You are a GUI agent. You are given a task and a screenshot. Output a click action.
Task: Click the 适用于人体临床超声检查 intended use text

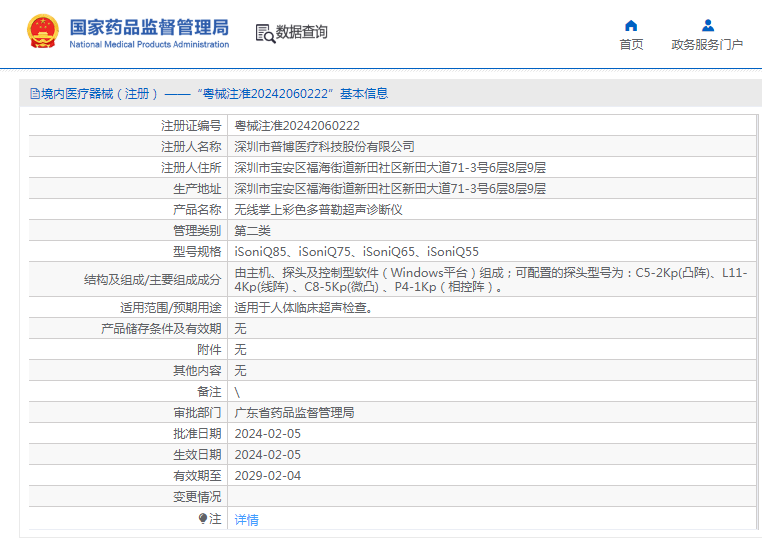coord(304,308)
